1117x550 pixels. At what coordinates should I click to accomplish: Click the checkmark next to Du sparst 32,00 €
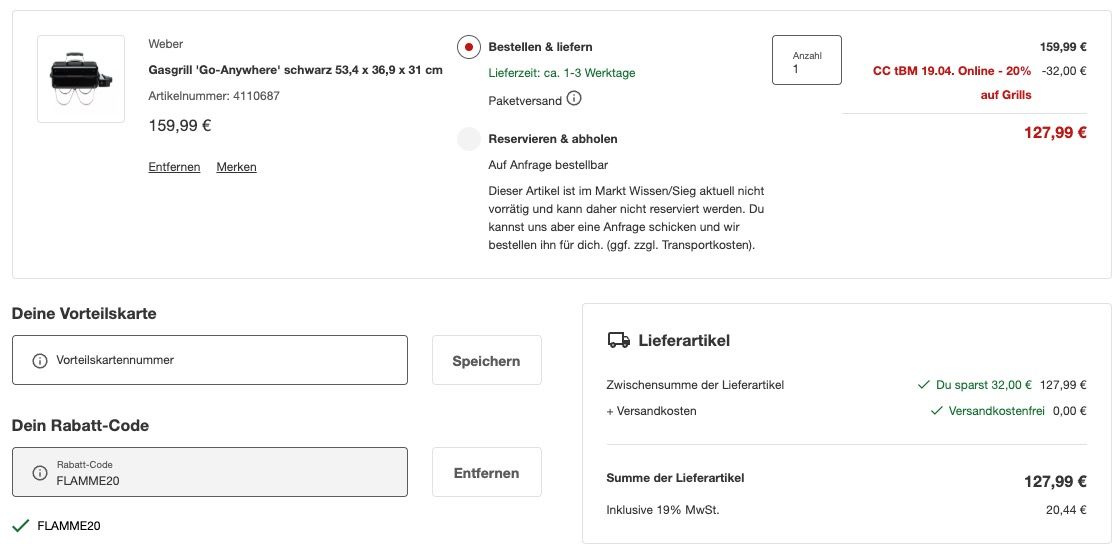pos(924,384)
